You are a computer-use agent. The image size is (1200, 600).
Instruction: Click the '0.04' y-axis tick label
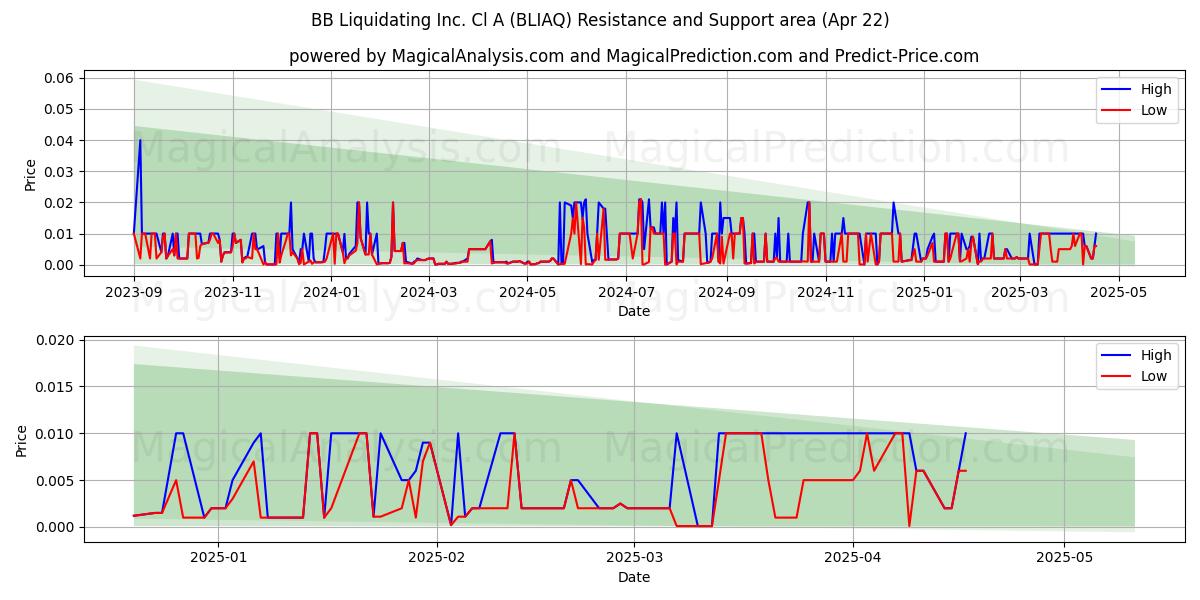tap(60, 141)
